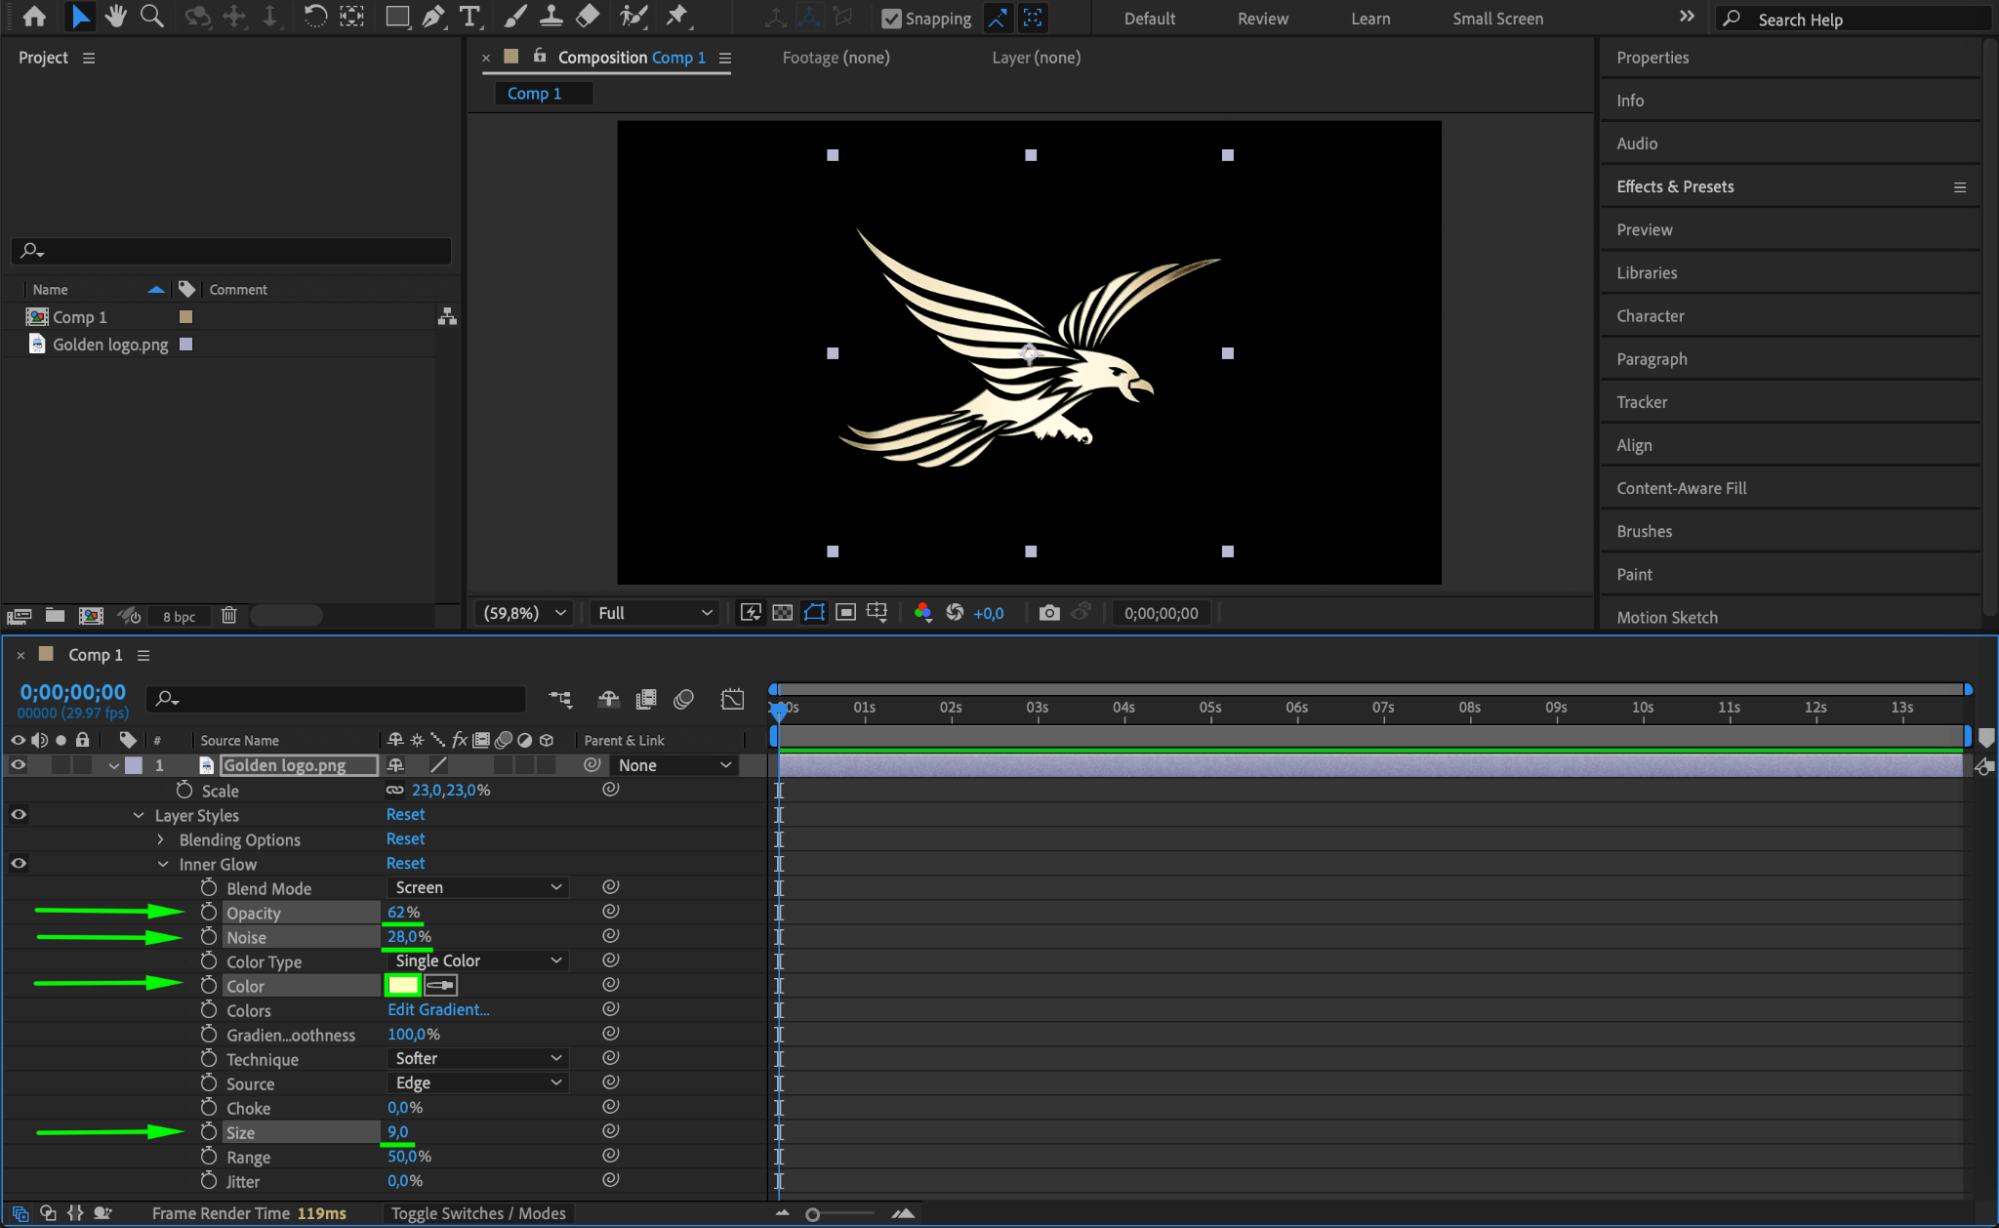The height and width of the screenshot is (1228, 1999).
Task: Select the Horizontal Type tool
Action: 469,16
